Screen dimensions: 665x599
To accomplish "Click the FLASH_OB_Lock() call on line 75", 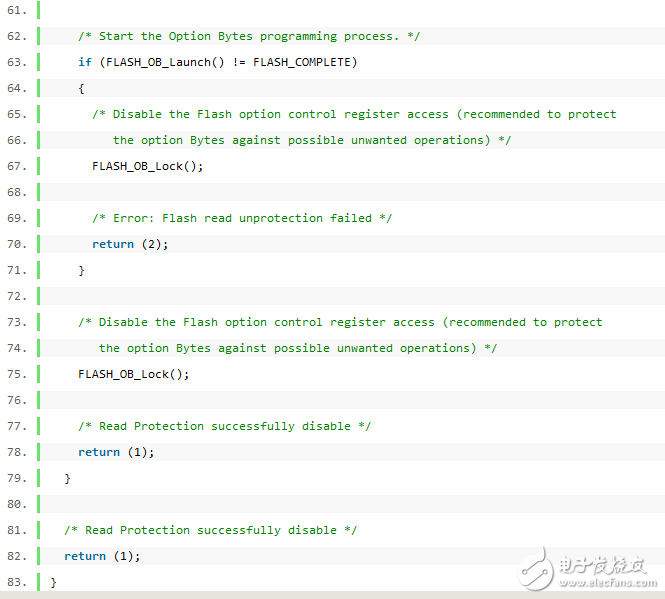I will point(133,374).
